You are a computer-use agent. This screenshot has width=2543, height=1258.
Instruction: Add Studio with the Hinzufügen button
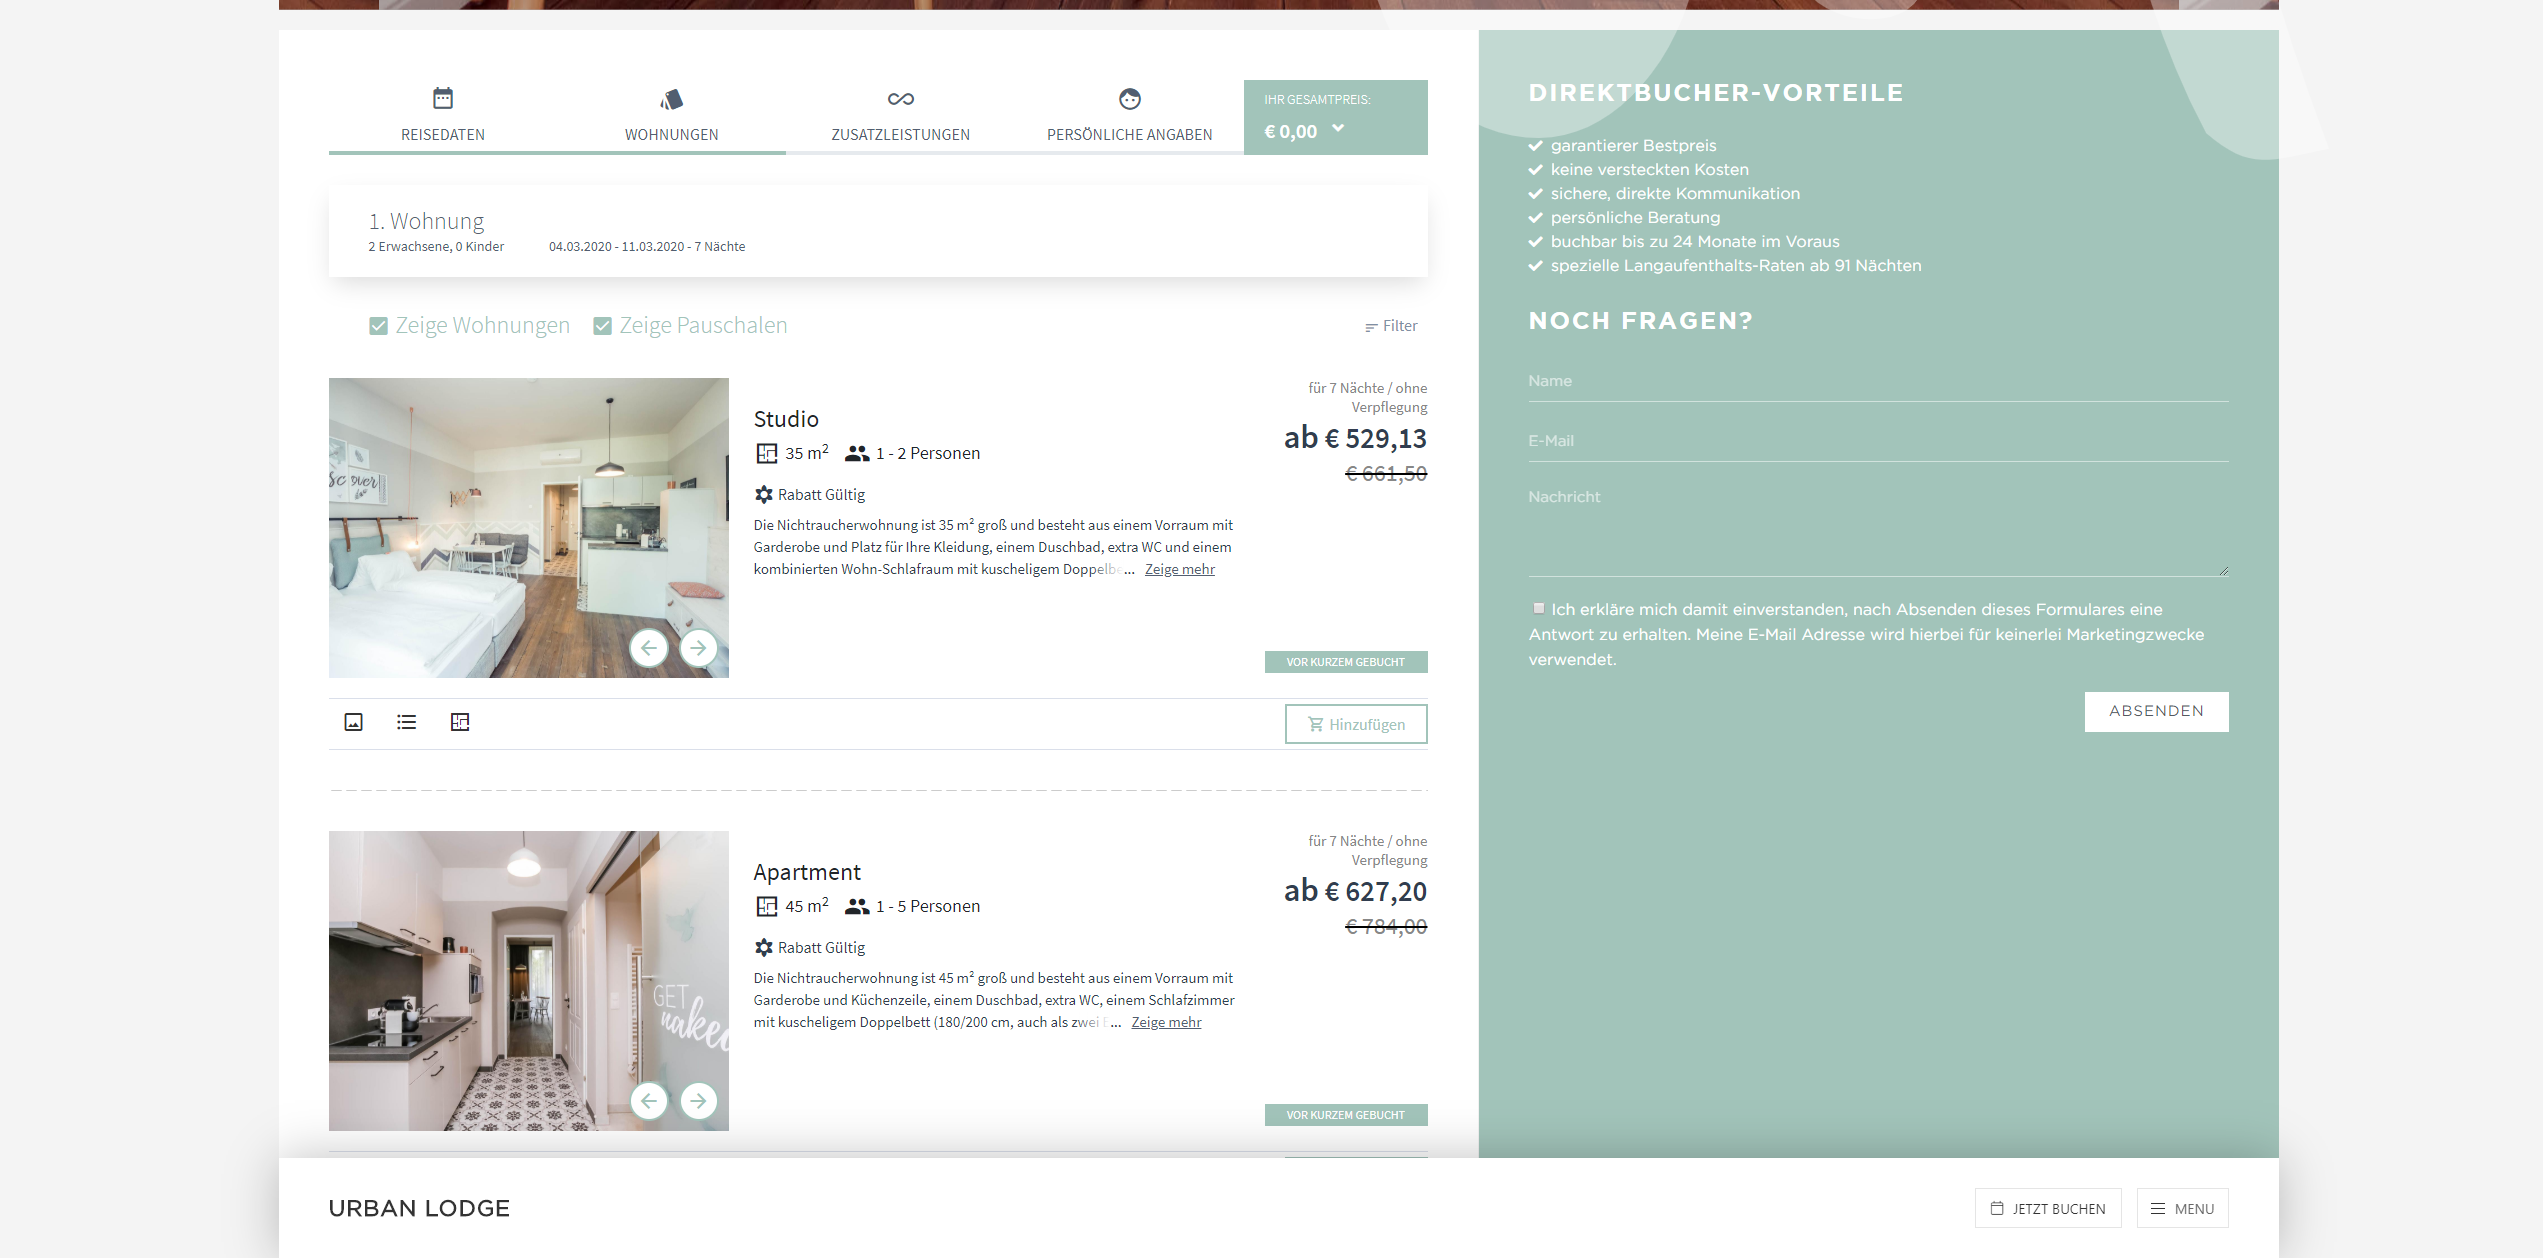pyautogui.click(x=1356, y=724)
